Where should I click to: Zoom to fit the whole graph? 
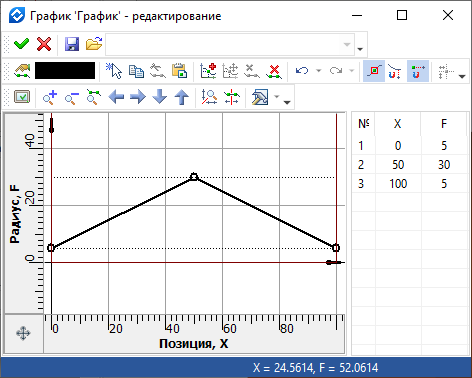[94, 97]
